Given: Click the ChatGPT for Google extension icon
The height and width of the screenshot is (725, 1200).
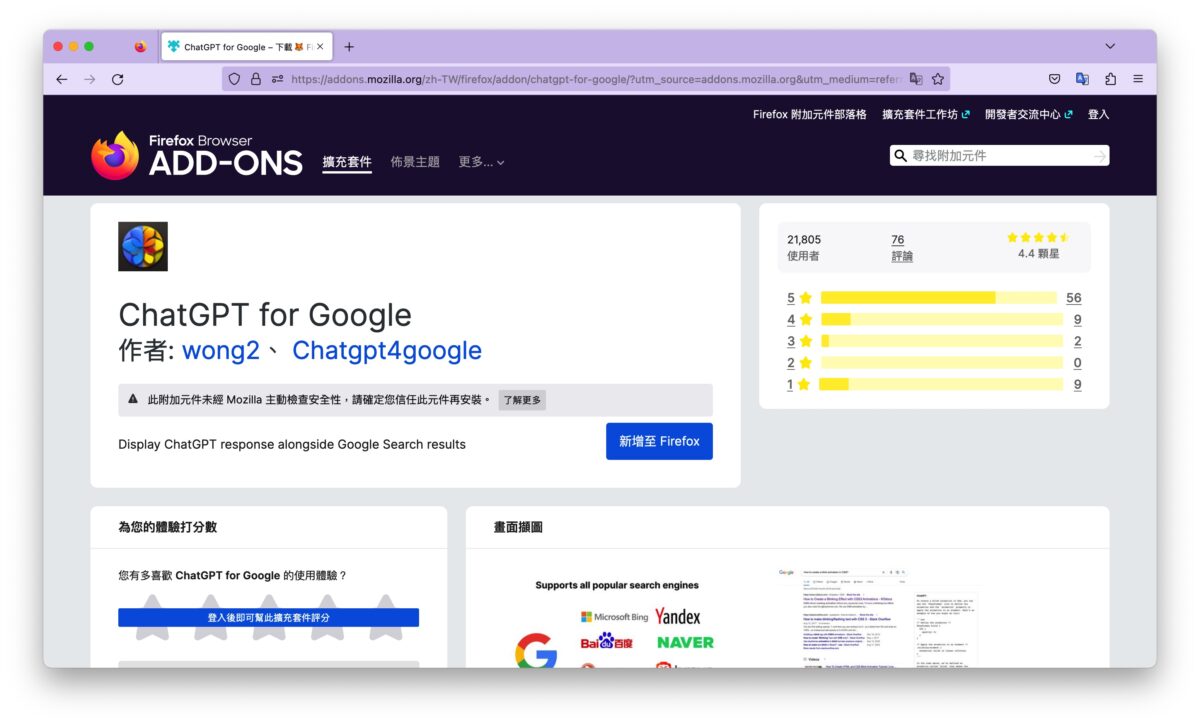Looking at the screenshot, I should point(143,247).
